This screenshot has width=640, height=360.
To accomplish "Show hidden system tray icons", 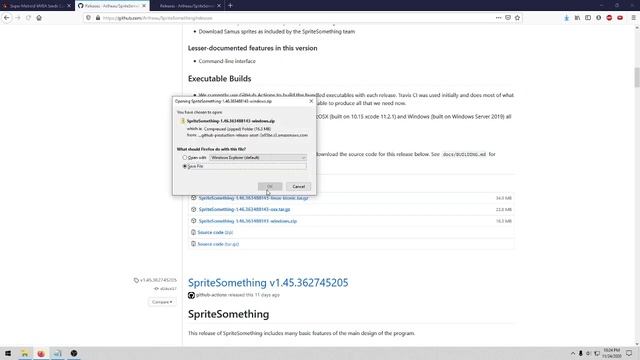I will 573,353.
